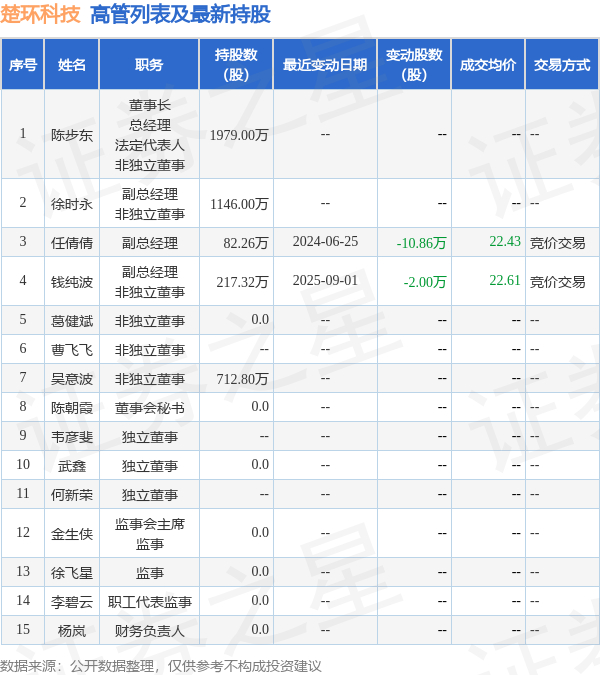This screenshot has width=600, height=675.
Task: Click the 楚环科技 company name in title
Action: pyautogui.click(x=40, y=14)
